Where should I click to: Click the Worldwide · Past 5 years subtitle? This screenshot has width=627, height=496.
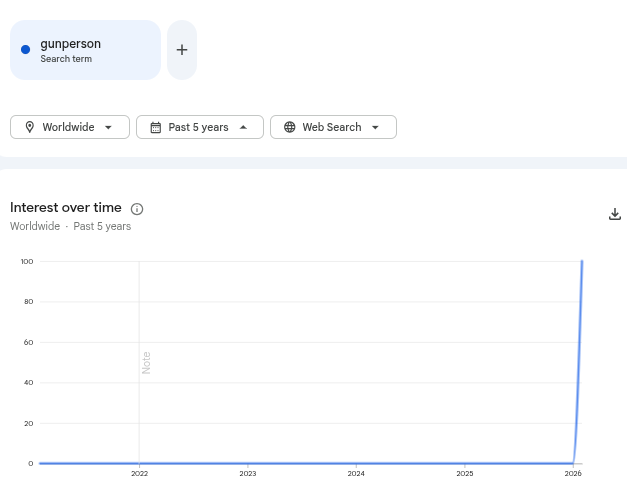point(70,226)
